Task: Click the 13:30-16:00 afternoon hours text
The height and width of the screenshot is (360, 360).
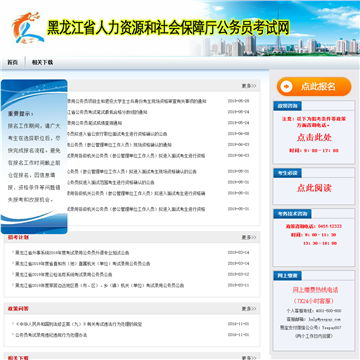Action: (320, 243)
